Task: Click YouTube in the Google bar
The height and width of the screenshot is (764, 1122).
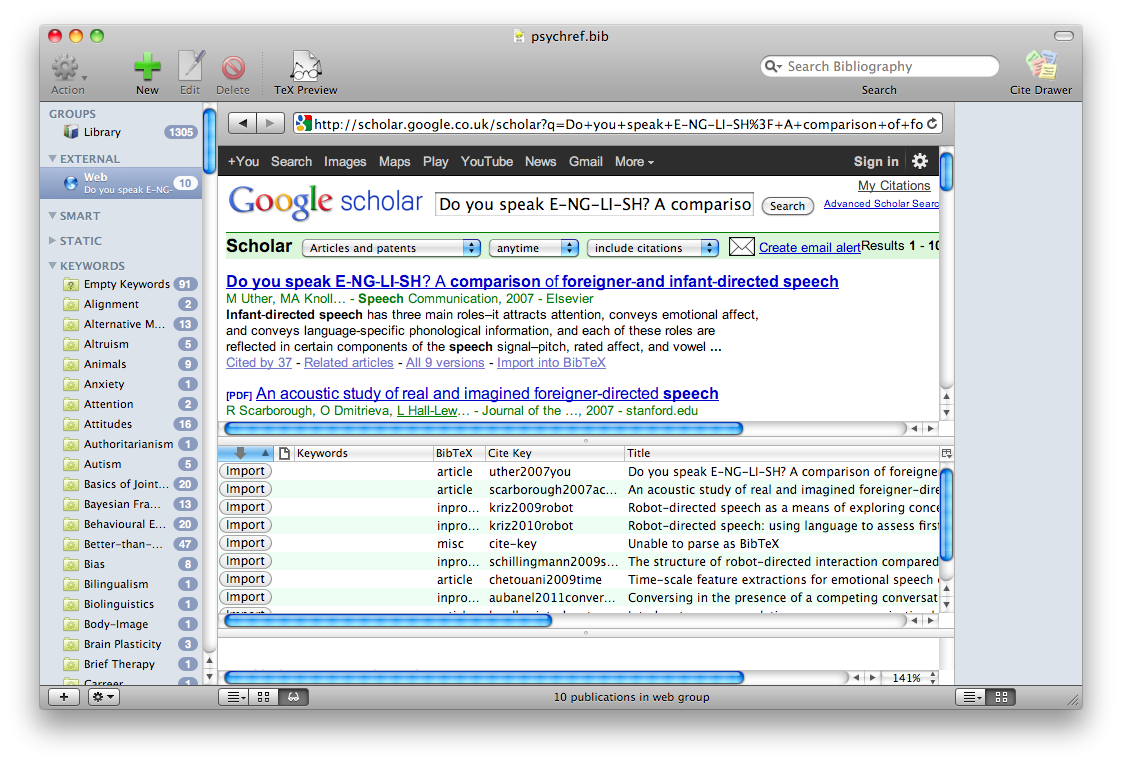Action: 487,162
